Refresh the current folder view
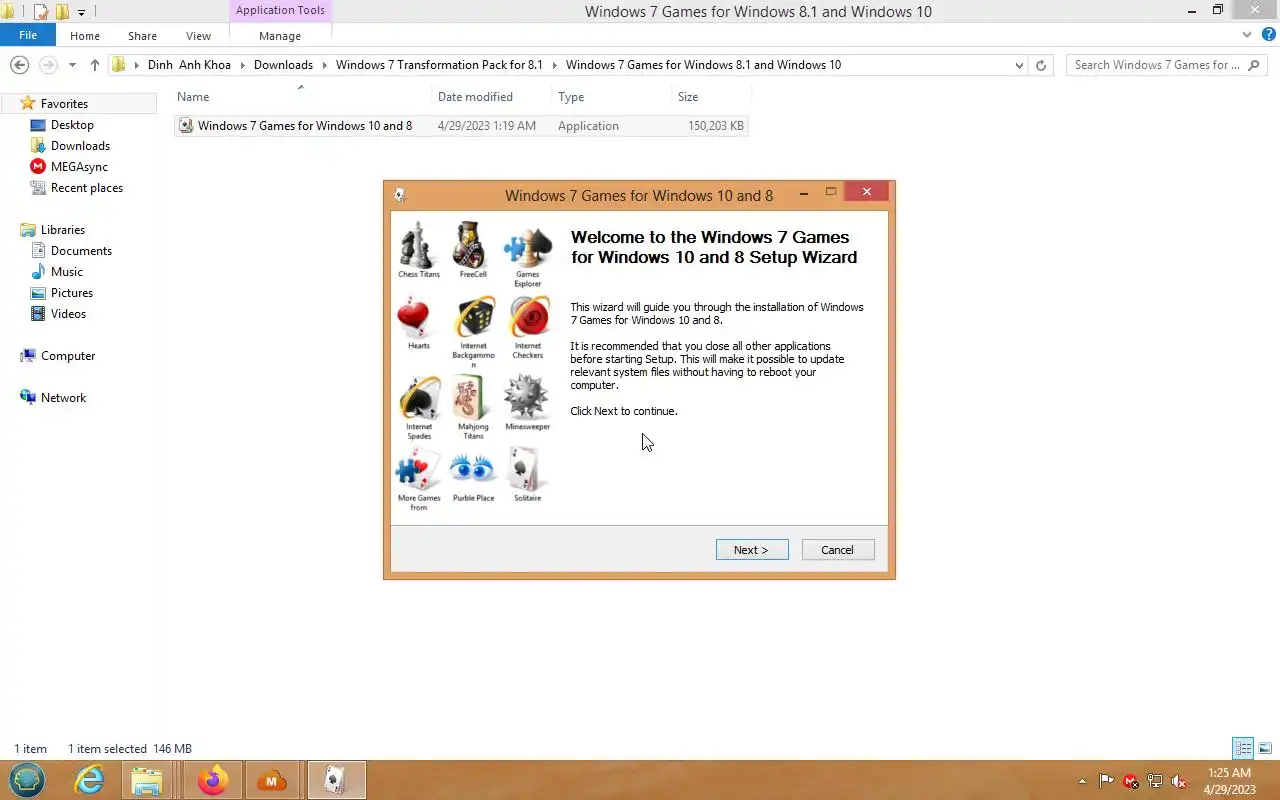1280x800 pixels. pyautogui.click(x=1041, y=65)
